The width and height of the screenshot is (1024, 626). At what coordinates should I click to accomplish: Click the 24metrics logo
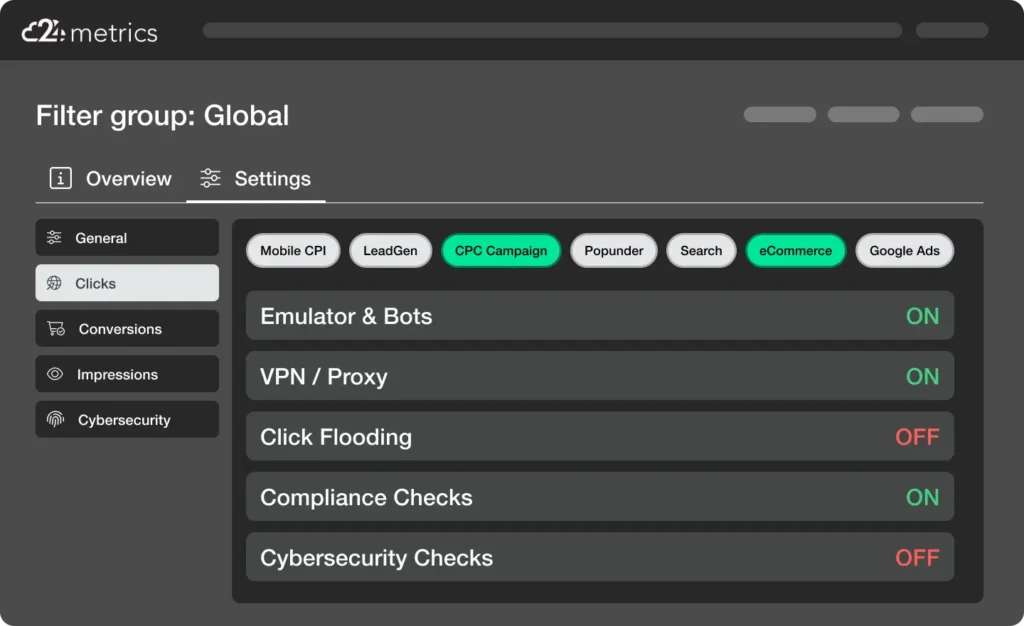[x=89, y=31]
